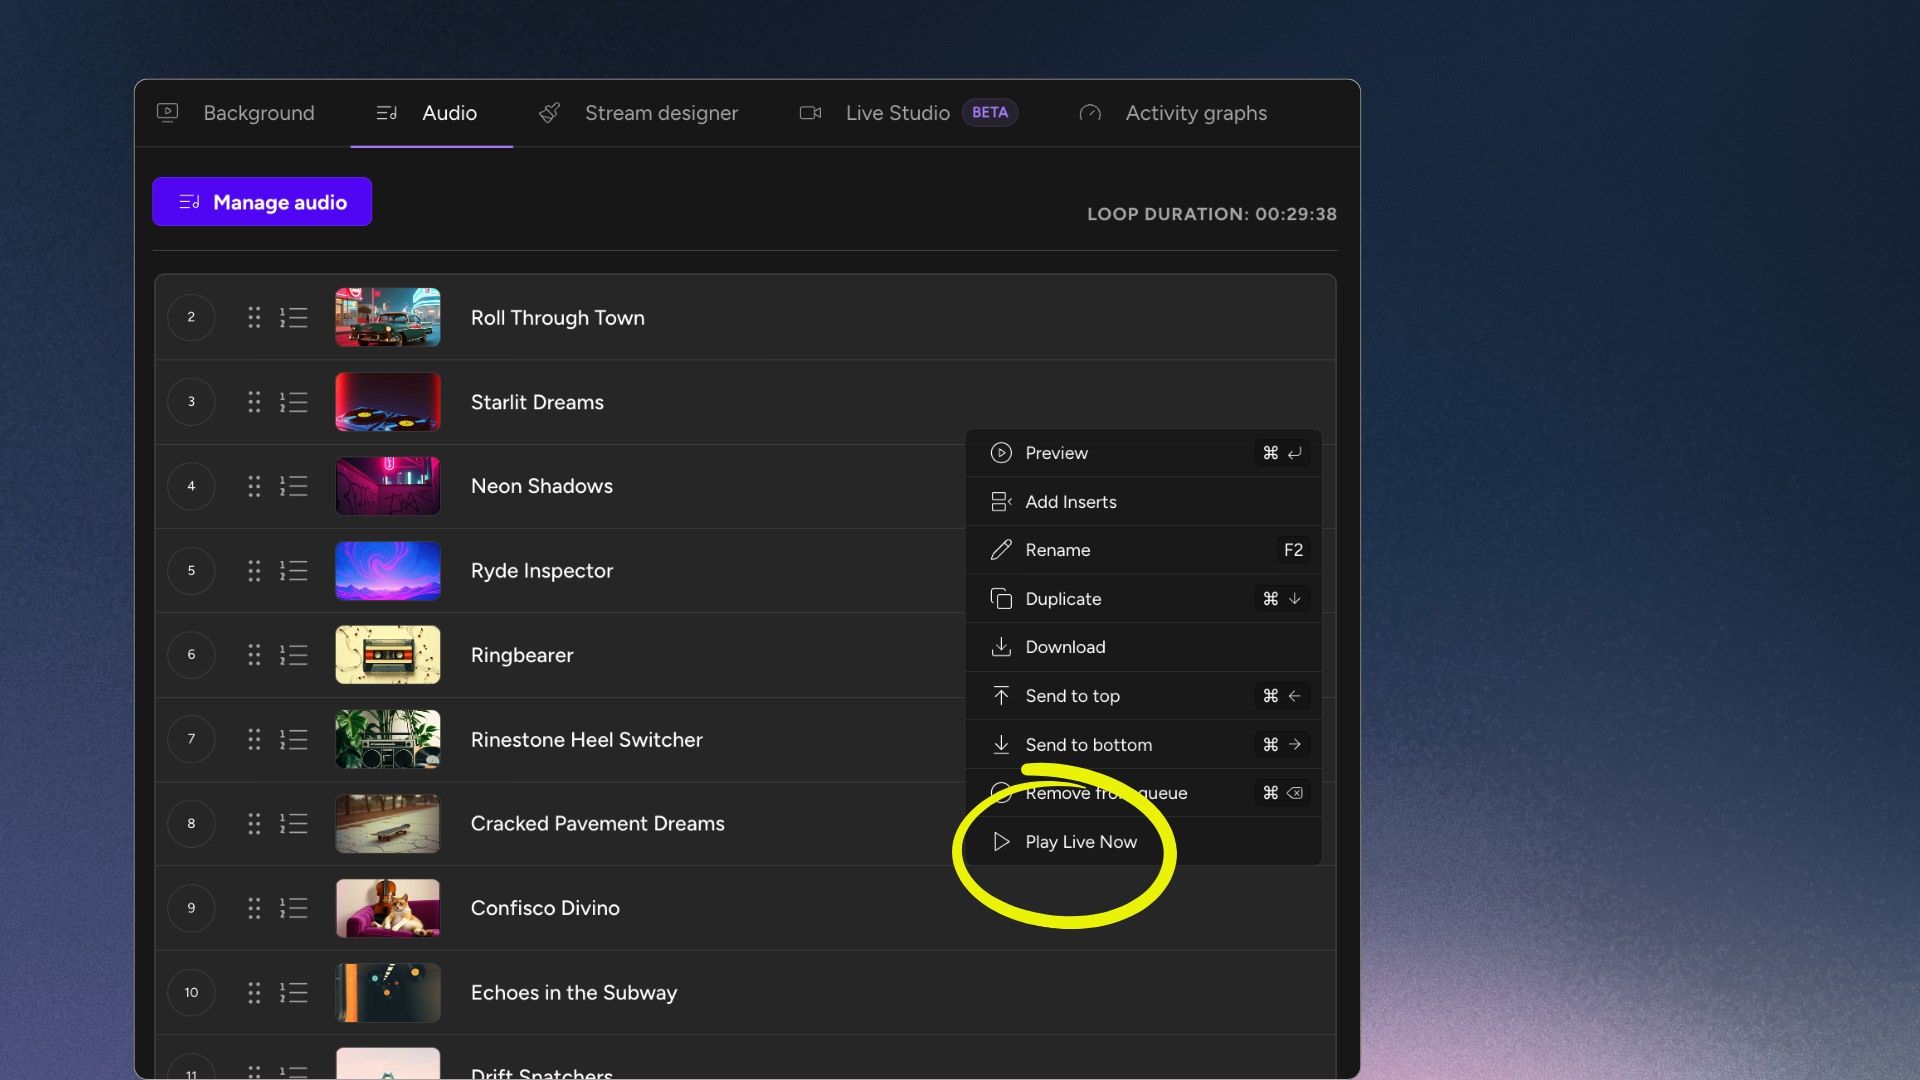Select Play Live Now from the context menu
The width and height of the screenshot is (1920, 1080).
tap(1081, 841)
